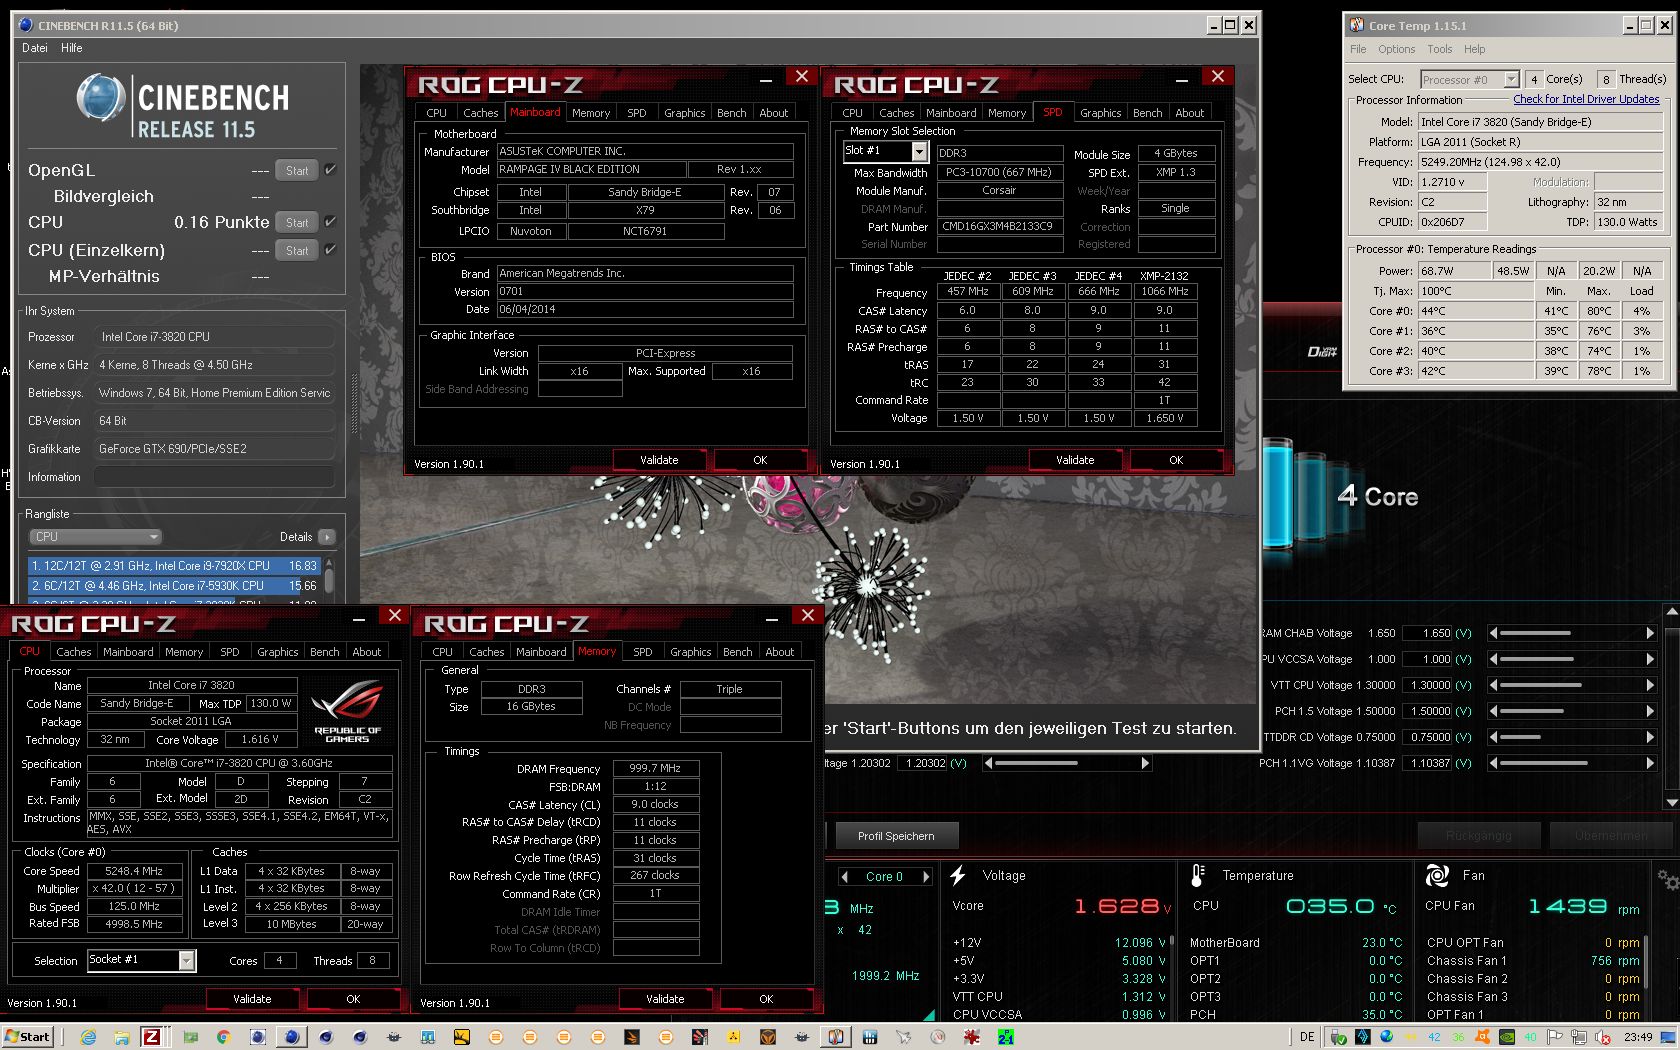
Task: Increase PCH 1.5 Voltage with the right arrow
Action: (1650, 711)
